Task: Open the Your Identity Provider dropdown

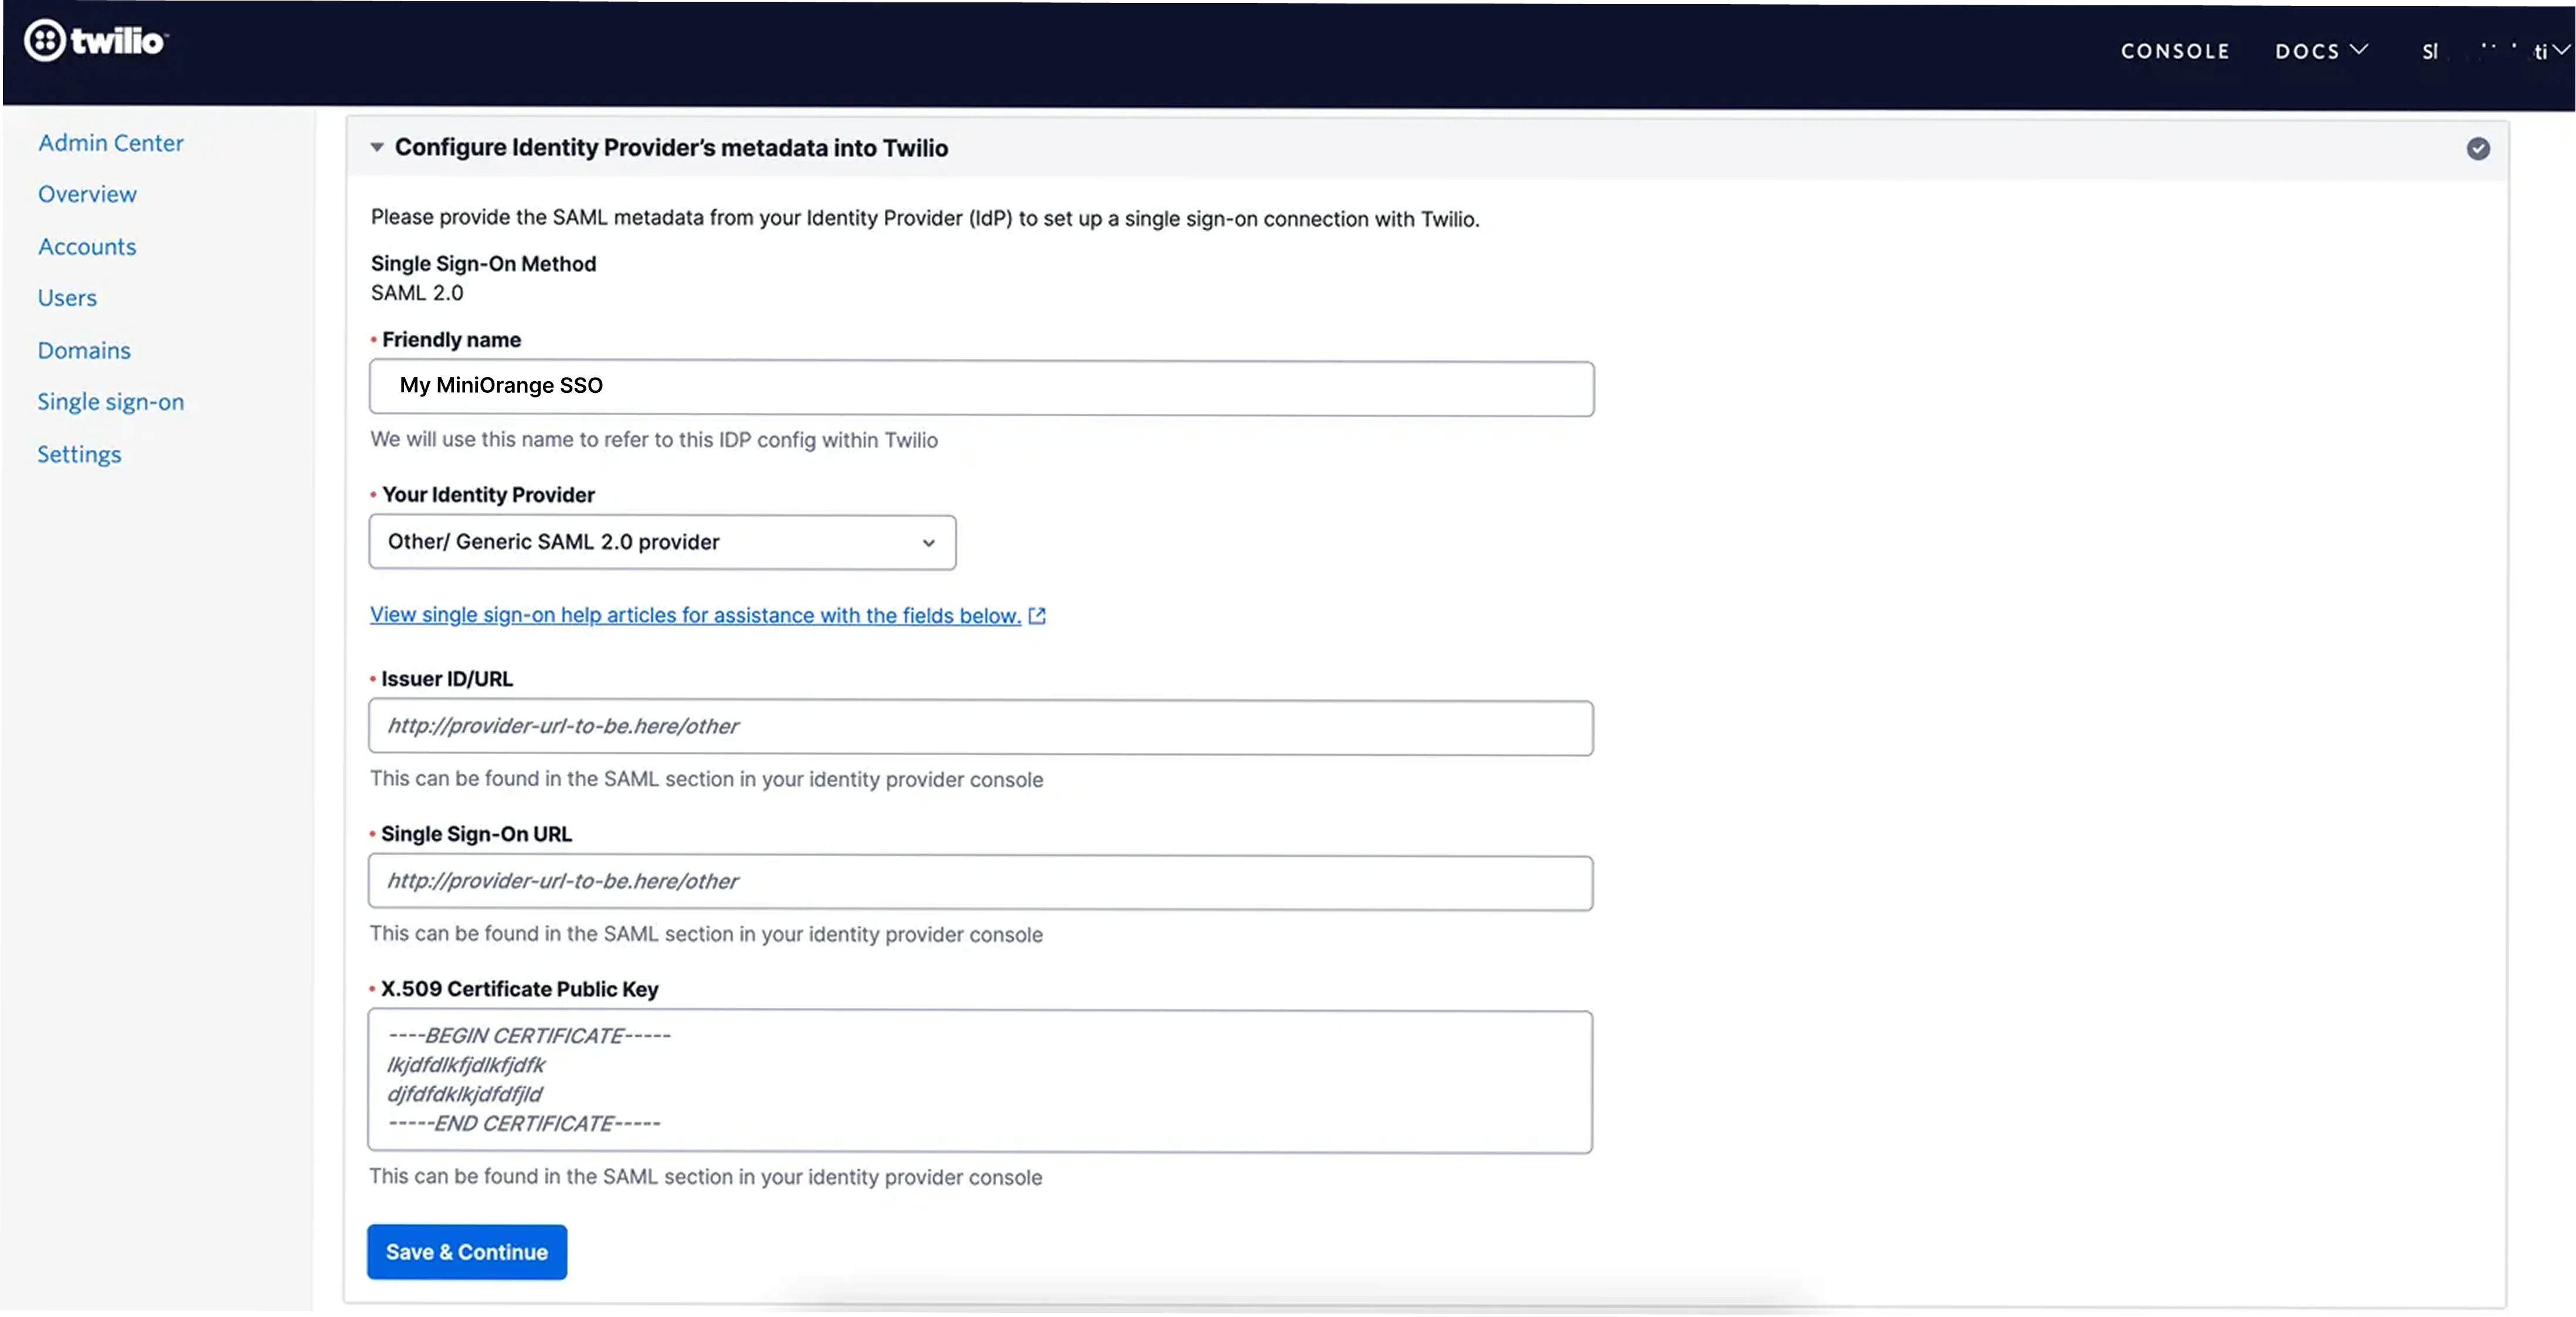Action: (x=662, y=542)
